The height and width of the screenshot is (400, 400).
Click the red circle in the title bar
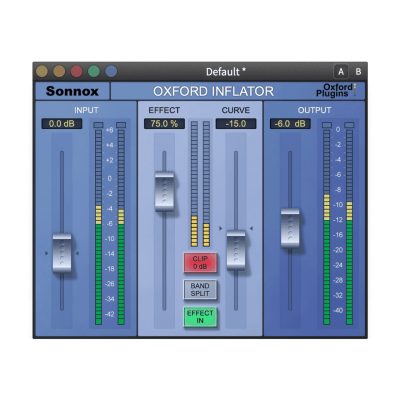[77, 71]
